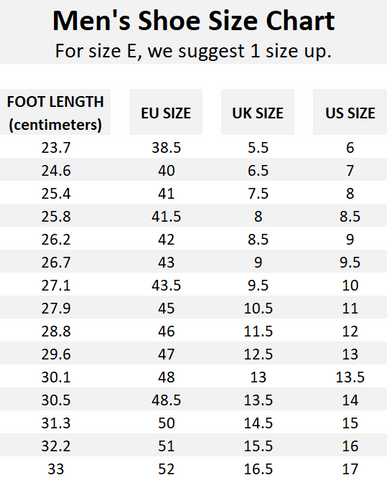Click the size E suggestion subtitle
387x480 pixels.
[x=193, y=51]
